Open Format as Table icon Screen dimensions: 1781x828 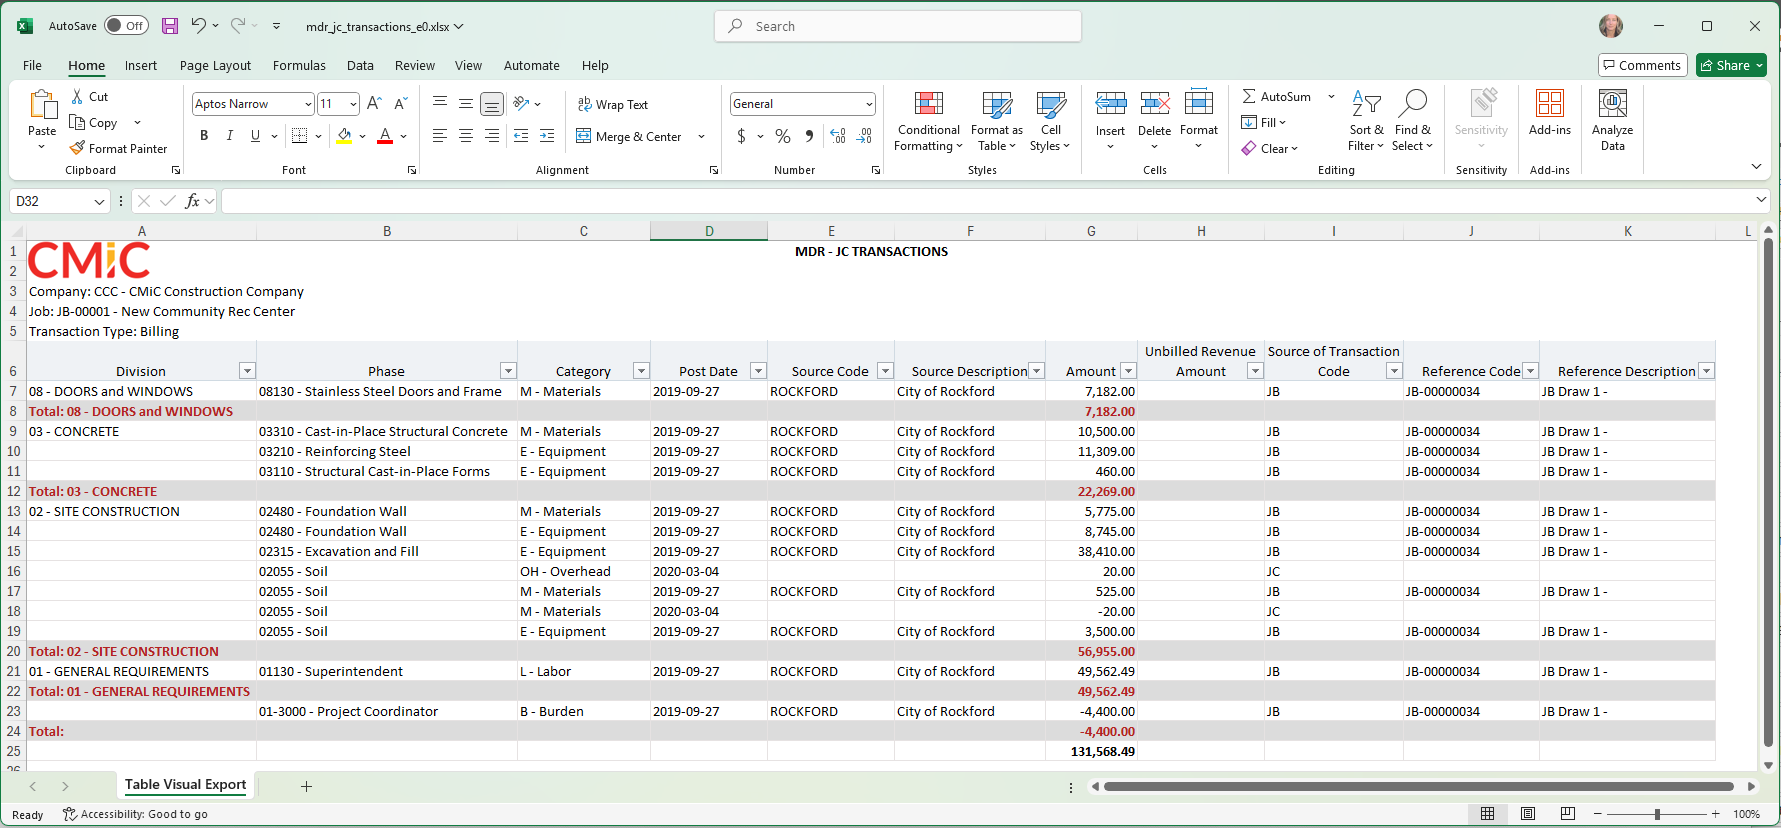(997, 103)
